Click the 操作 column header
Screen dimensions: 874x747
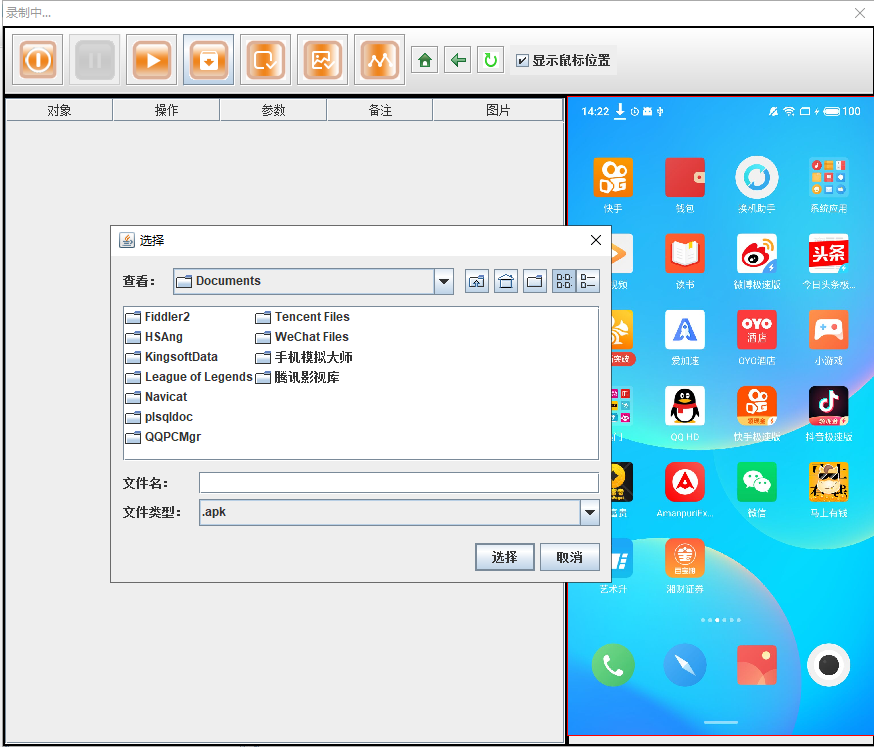pos(166,111)
